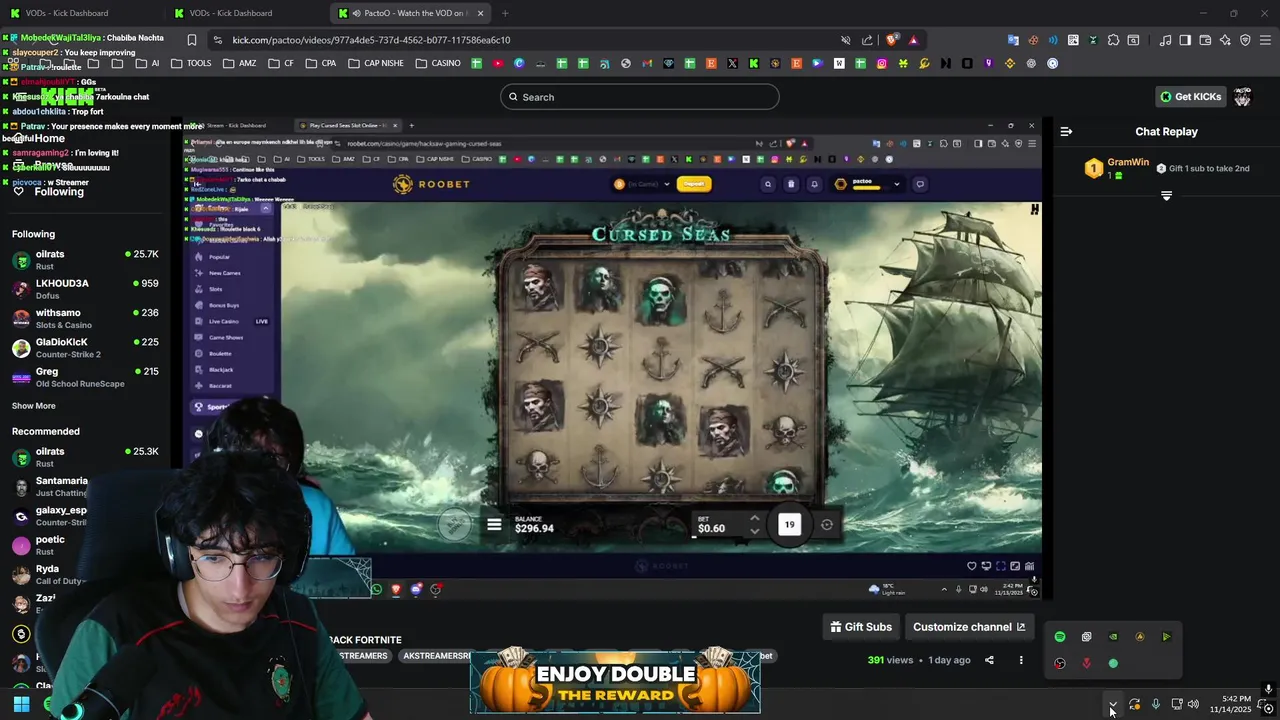Click the green circle tray icon

pyautogui.click(x=1113, y=663)
